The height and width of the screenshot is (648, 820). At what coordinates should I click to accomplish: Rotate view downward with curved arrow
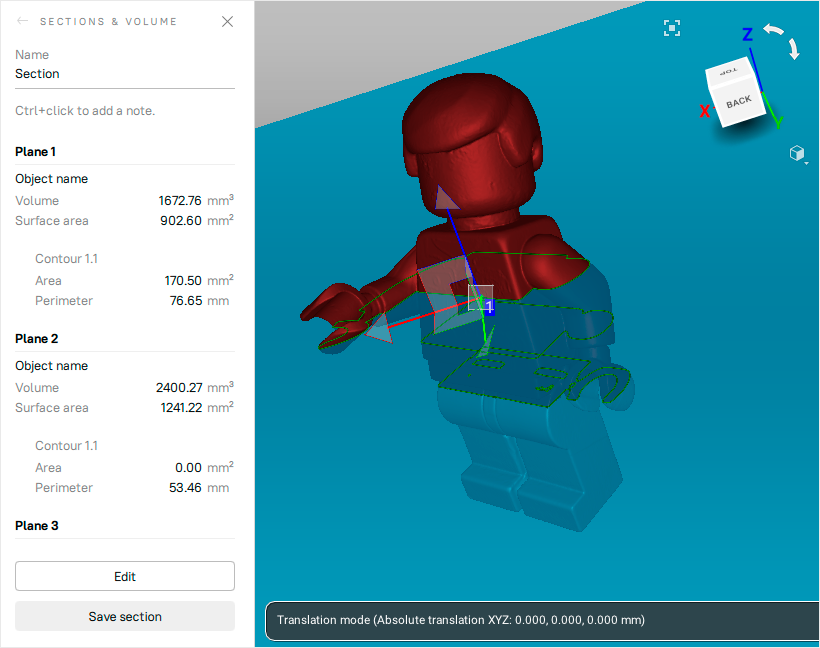[x=794, y=49]
